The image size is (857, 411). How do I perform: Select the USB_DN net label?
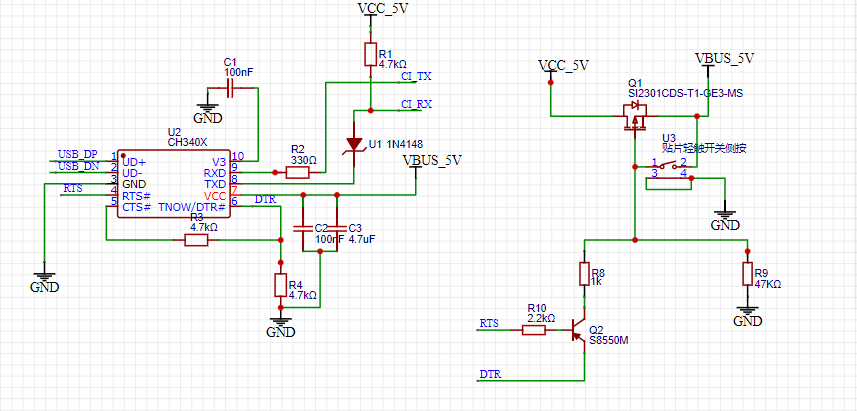tap(79, 166)
